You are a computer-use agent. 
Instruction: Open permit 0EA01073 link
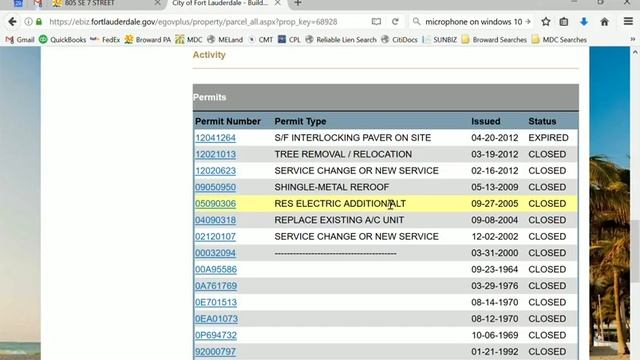click(216, 319)
